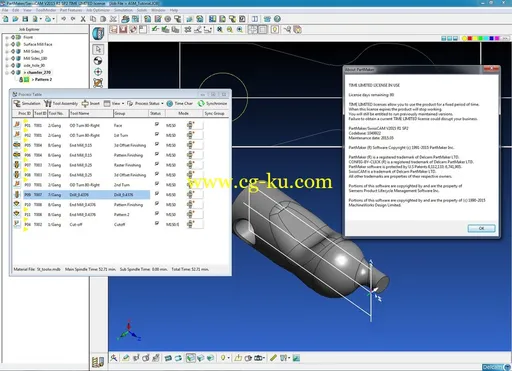Toggle Status checkbox for the Pattern 2 process
Image resolution: width=512 pixels, height=371 pixels.
157,213
